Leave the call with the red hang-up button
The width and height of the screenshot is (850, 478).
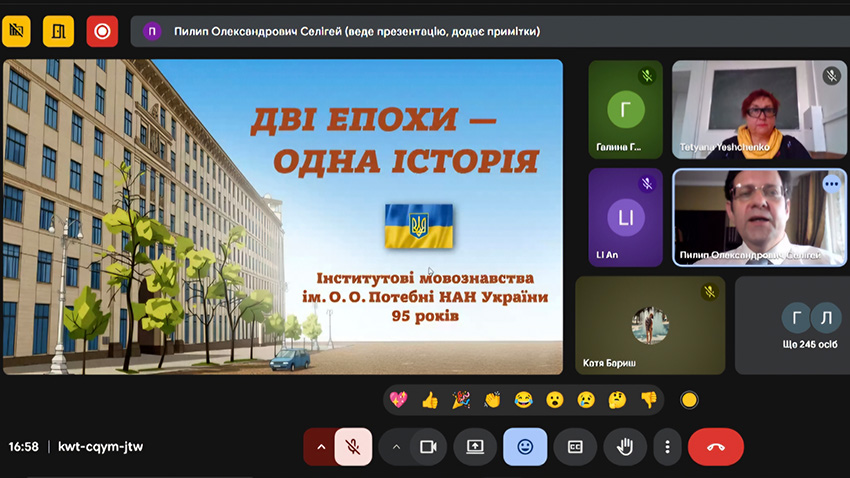pos(716,447)
